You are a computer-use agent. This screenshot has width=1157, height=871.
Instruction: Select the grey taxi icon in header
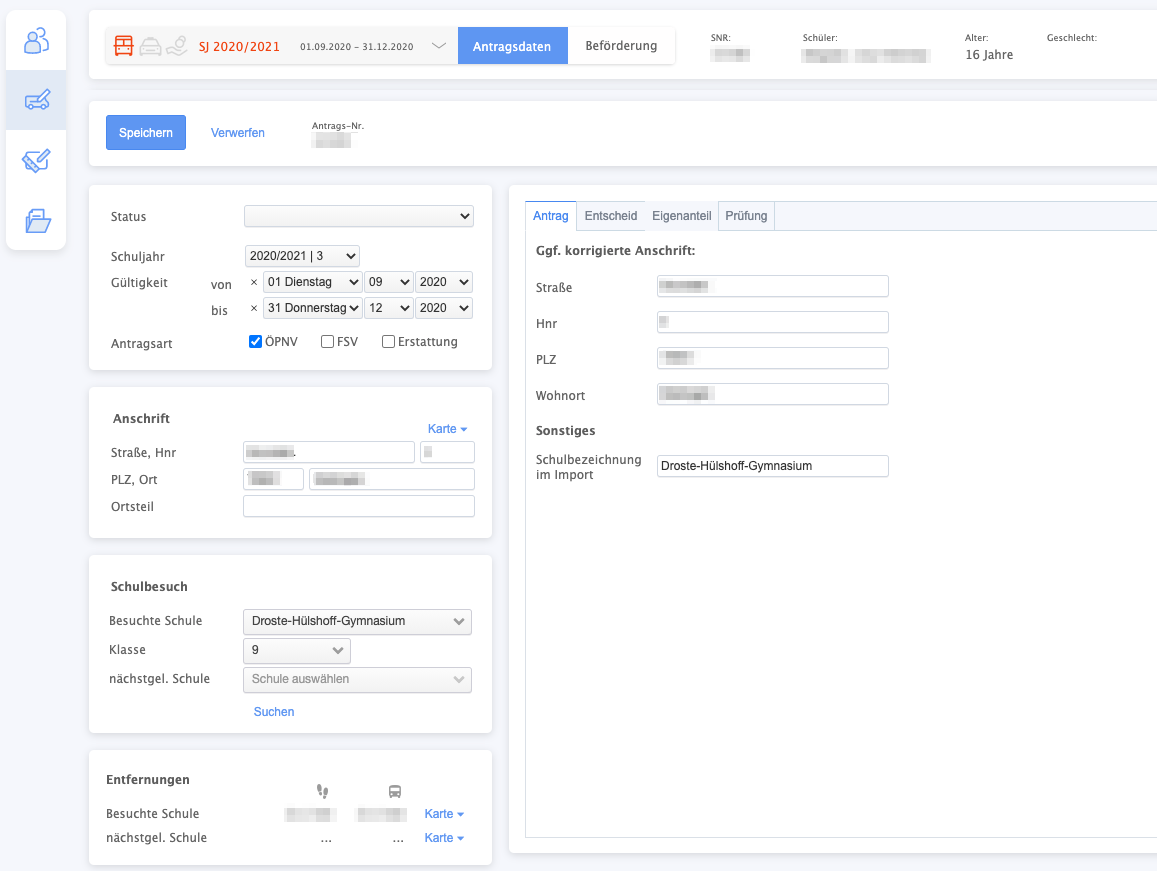point(150,46)
